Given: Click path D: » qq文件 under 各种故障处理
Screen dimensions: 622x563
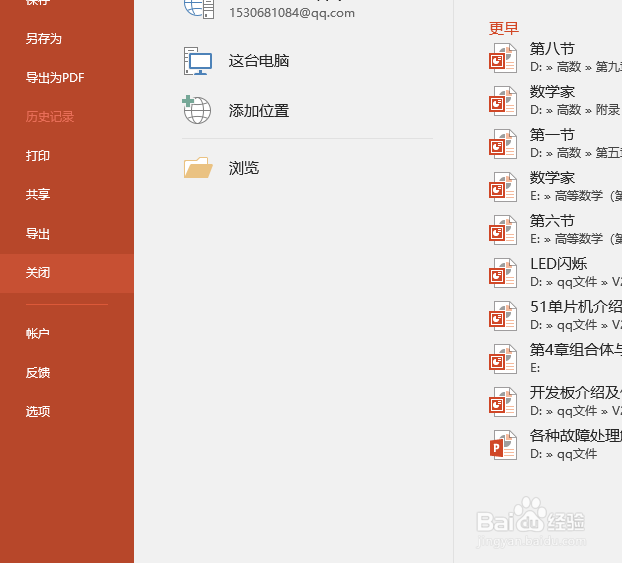Looking at the screenshot, I should [x=563, y=453].
